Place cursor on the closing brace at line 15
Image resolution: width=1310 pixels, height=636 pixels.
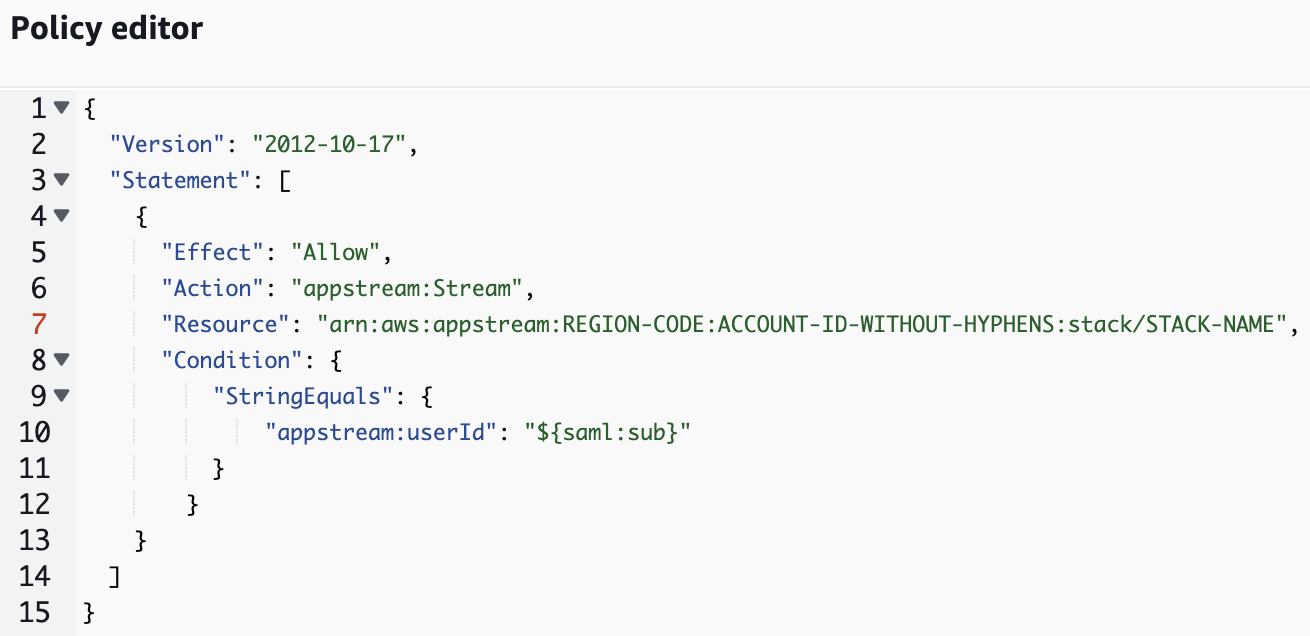[86, 612]
